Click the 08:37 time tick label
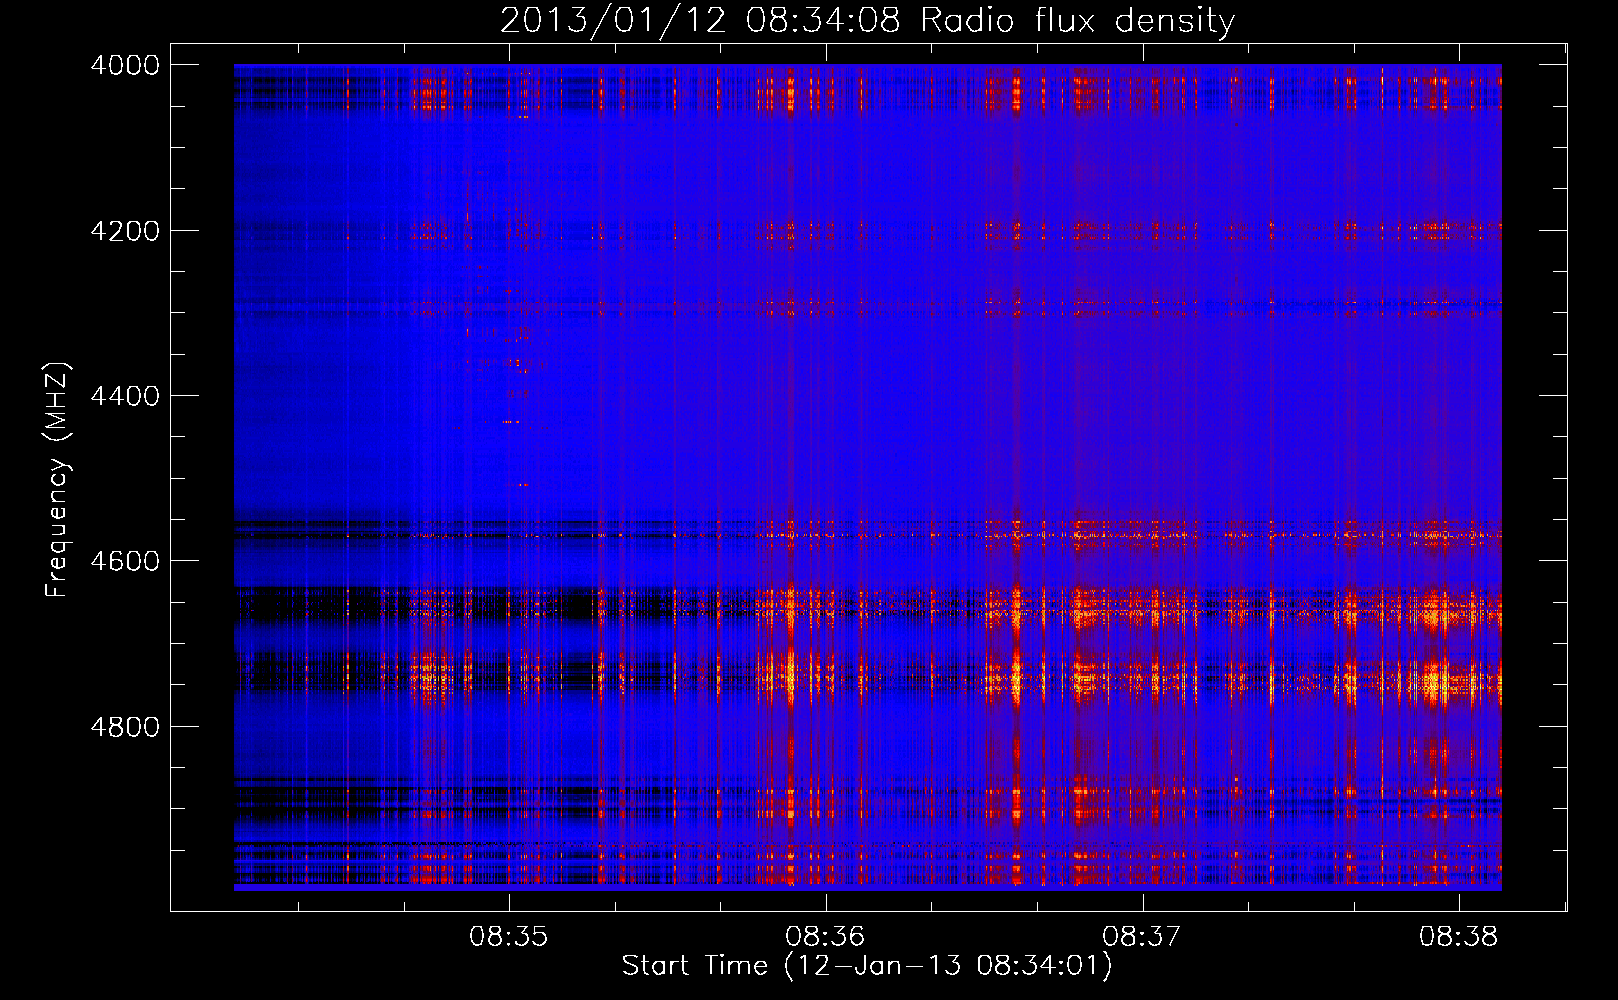The width and height of the screenshot is (1618, 1000). [x=1142, y=937]
